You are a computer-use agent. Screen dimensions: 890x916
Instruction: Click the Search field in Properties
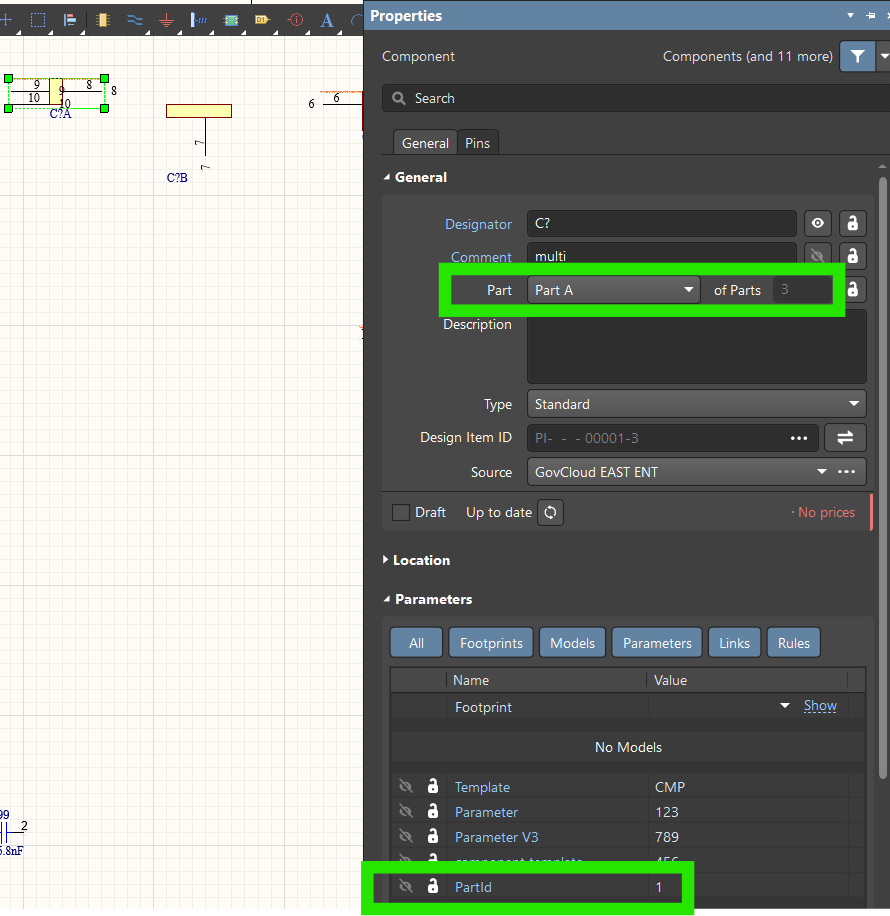637,98
